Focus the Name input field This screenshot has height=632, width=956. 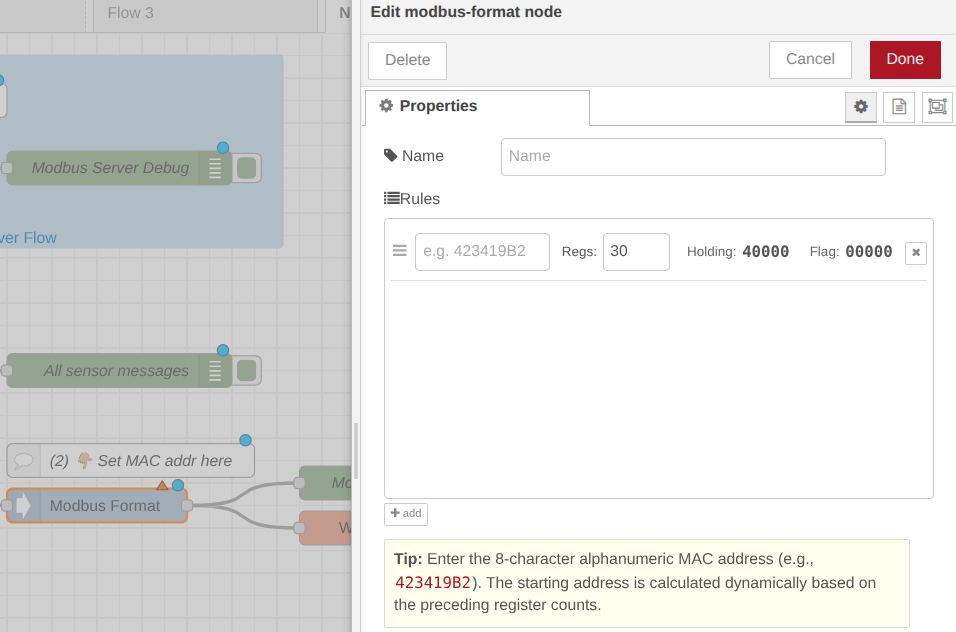pyautogui.click(x=692, y=156)
